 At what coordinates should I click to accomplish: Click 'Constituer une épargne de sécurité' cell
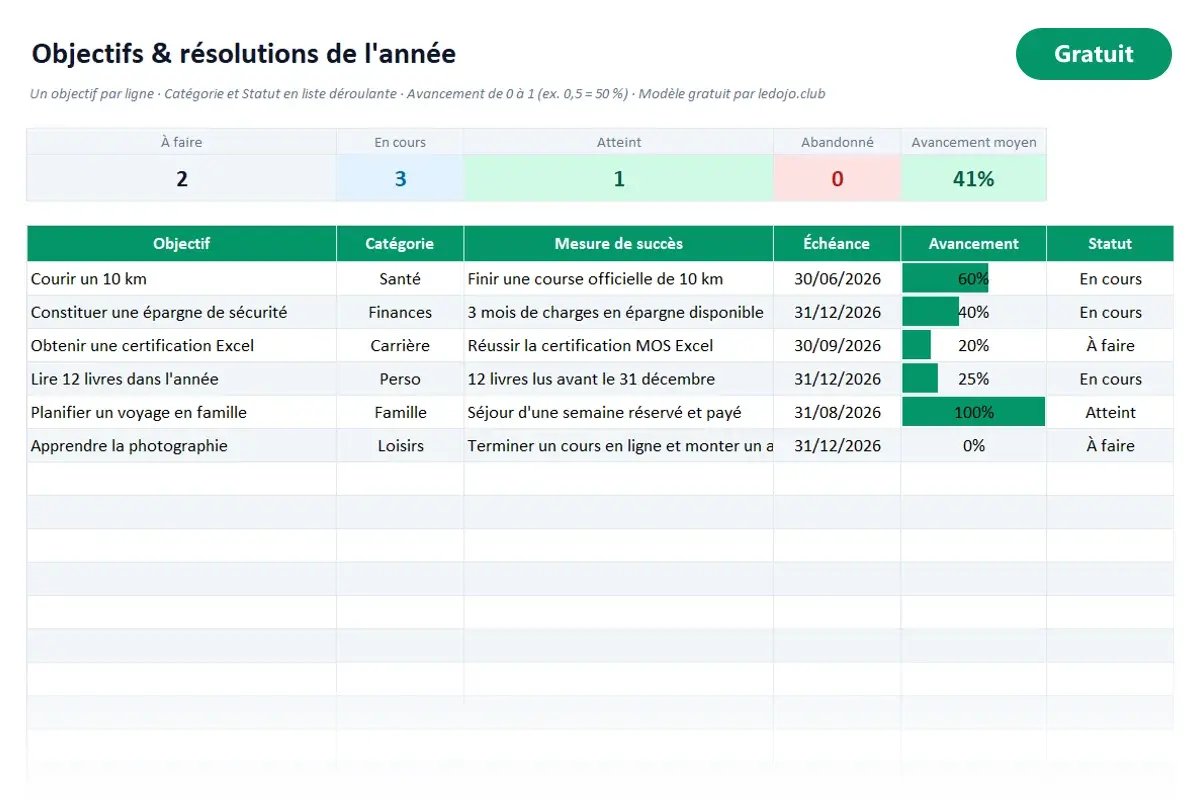pos(181,312)
